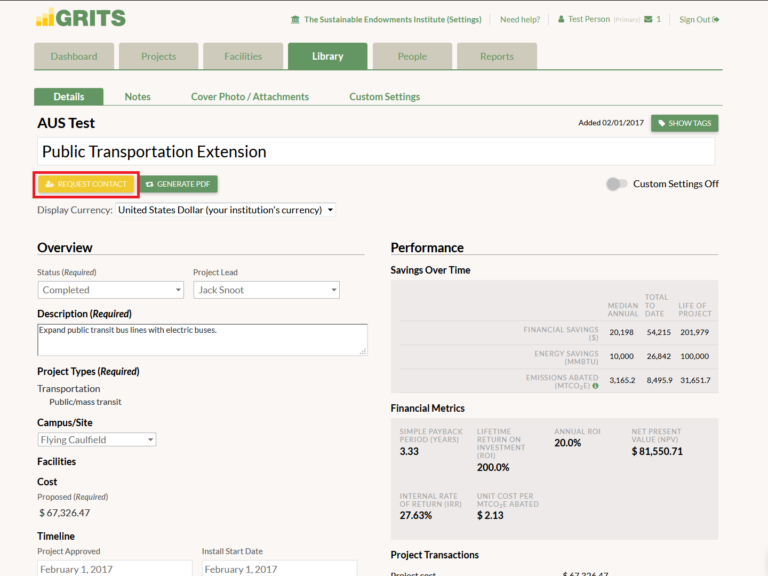The height and width of the screenshot is (576, 768).
Task: Click the project title input field
Action: [376, 152]
